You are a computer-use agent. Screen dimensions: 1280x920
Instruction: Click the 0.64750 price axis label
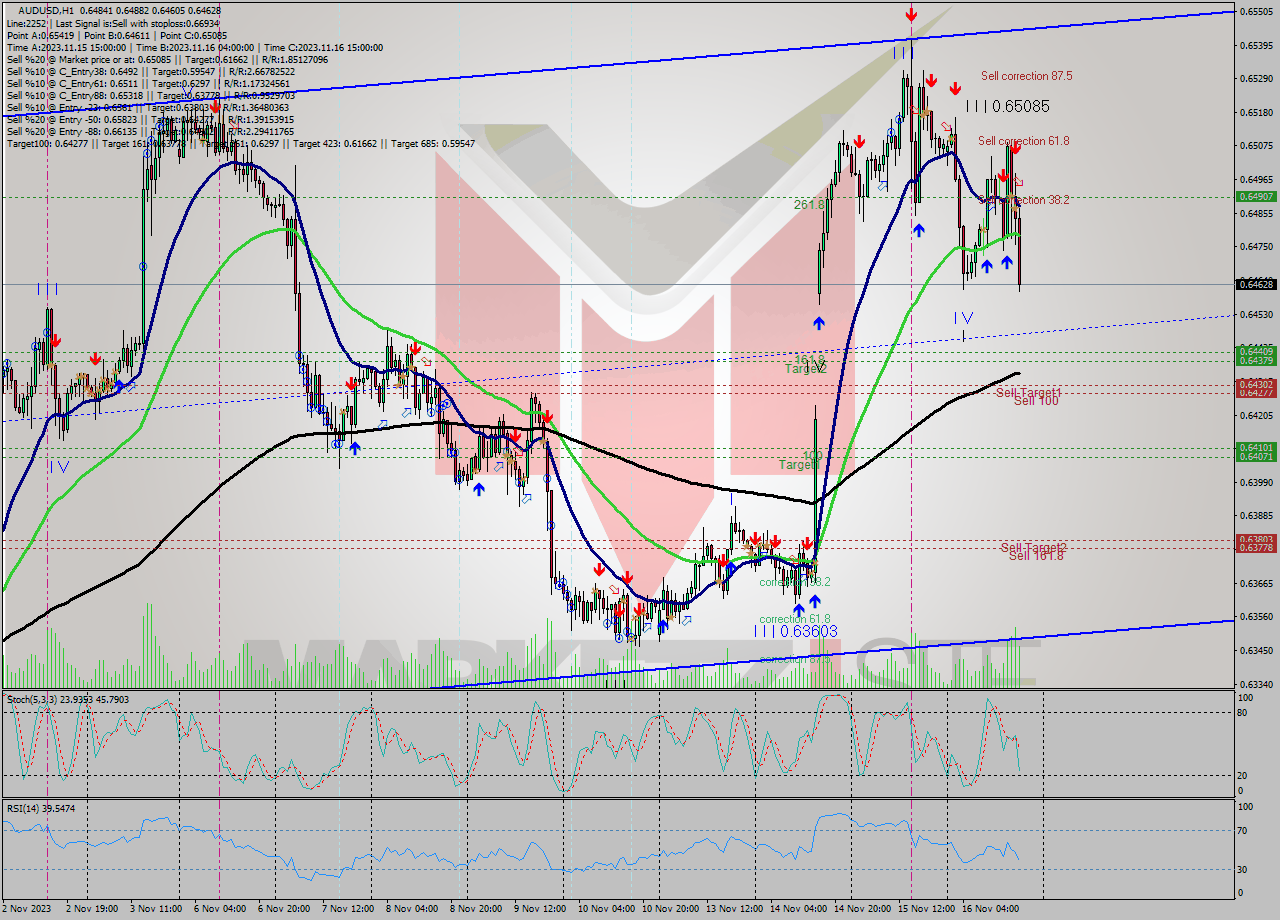pos(1256,247)
